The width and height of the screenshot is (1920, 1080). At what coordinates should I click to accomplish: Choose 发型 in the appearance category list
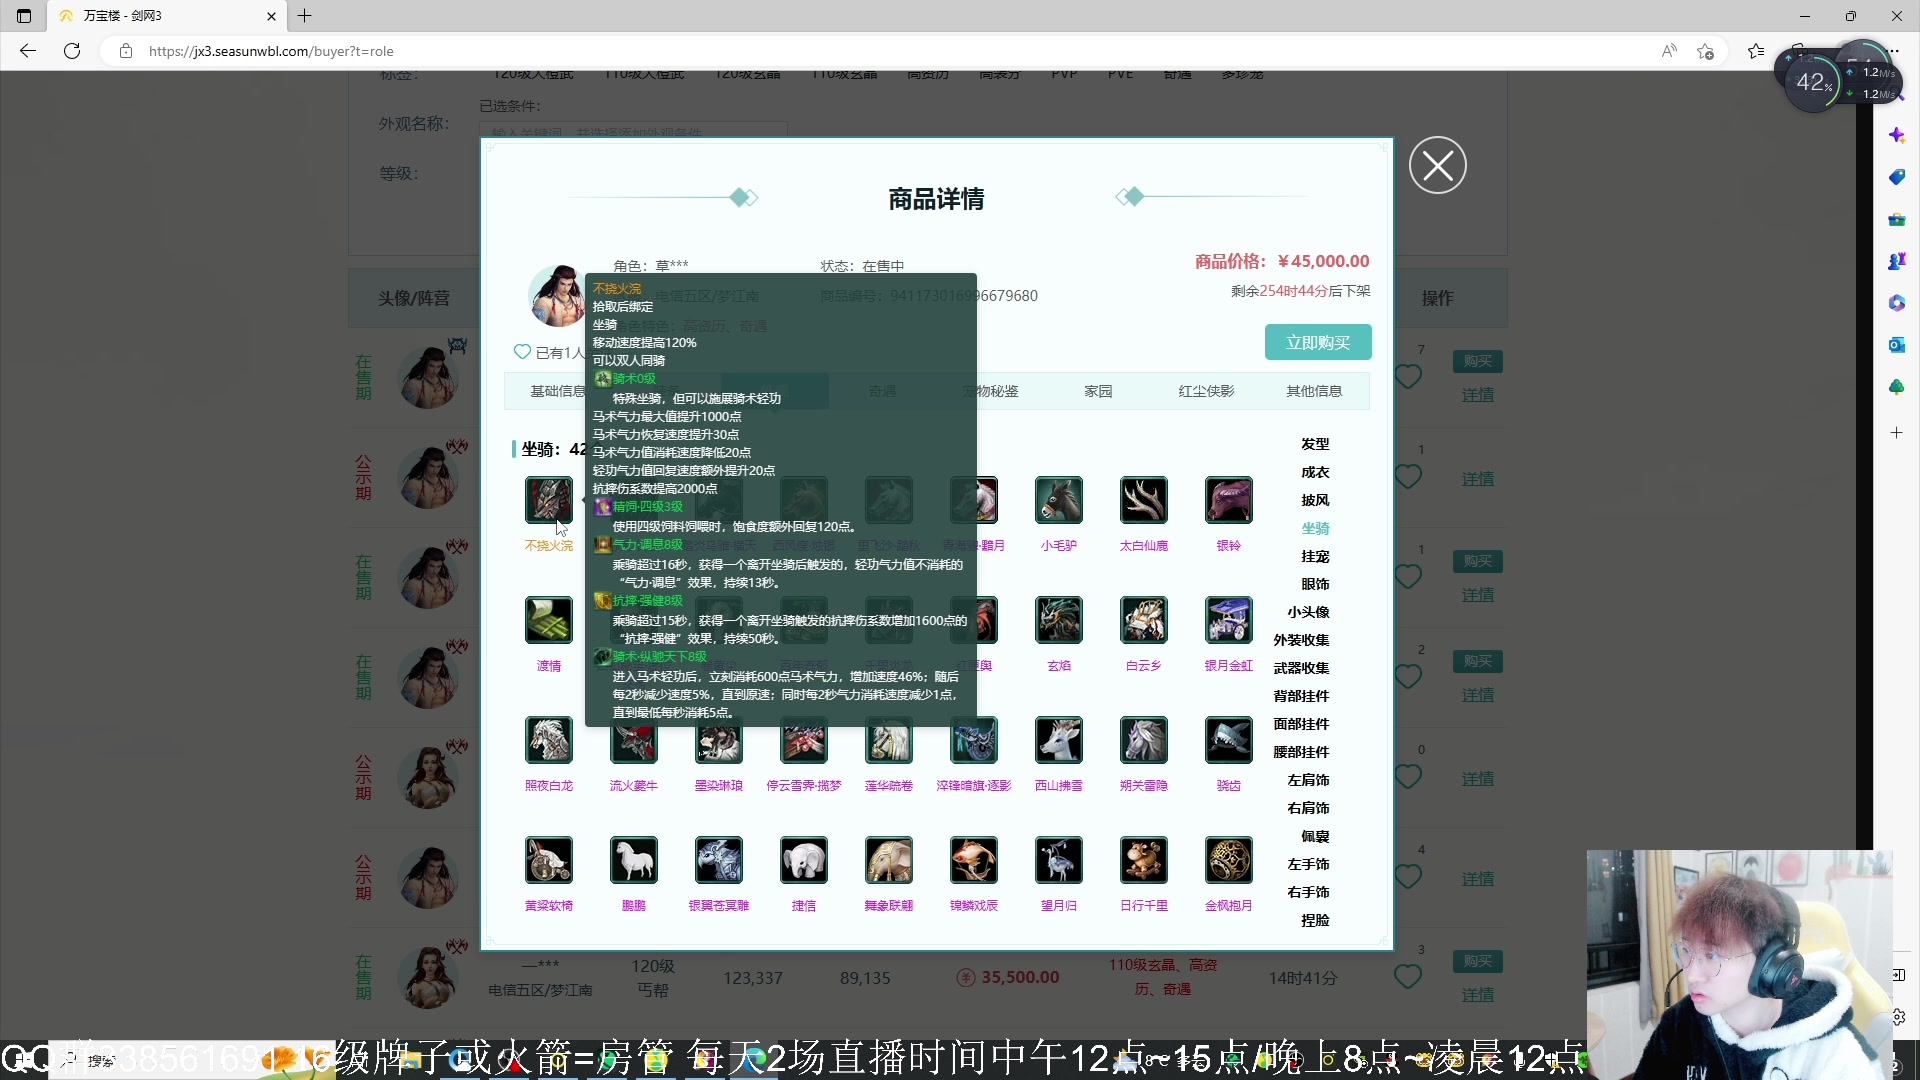pos(1315,444)
